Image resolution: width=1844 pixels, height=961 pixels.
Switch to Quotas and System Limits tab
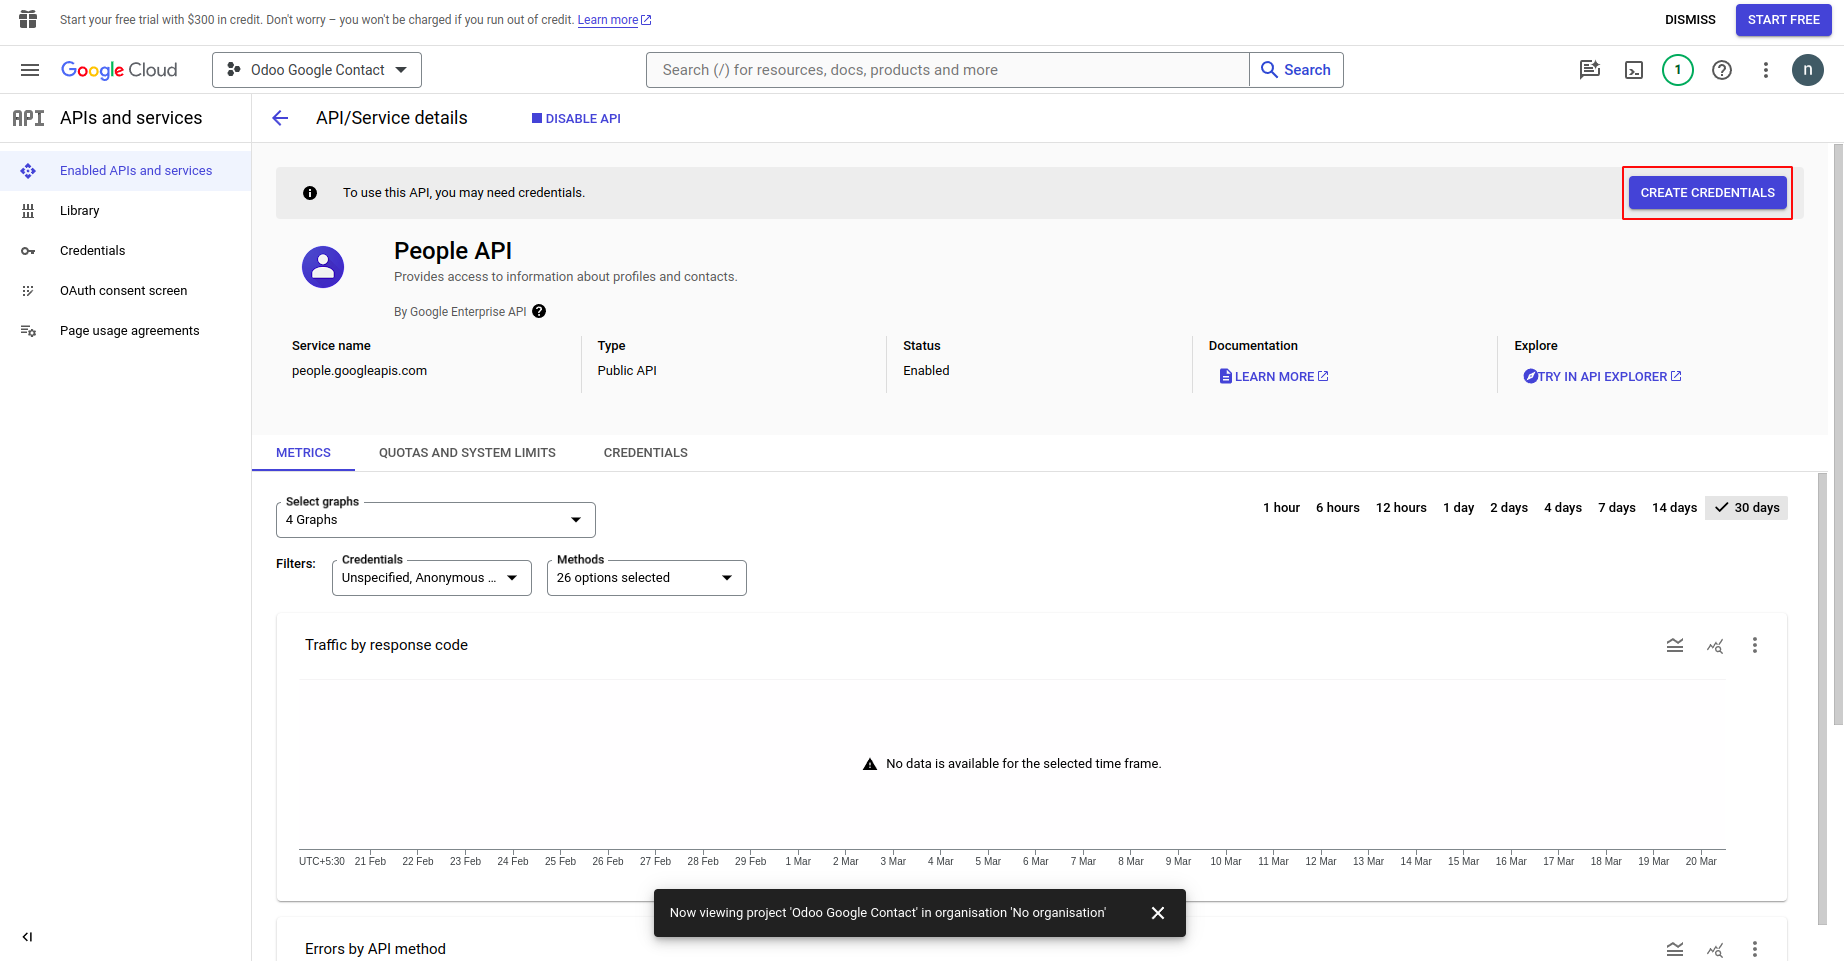(x=467, y=453)
